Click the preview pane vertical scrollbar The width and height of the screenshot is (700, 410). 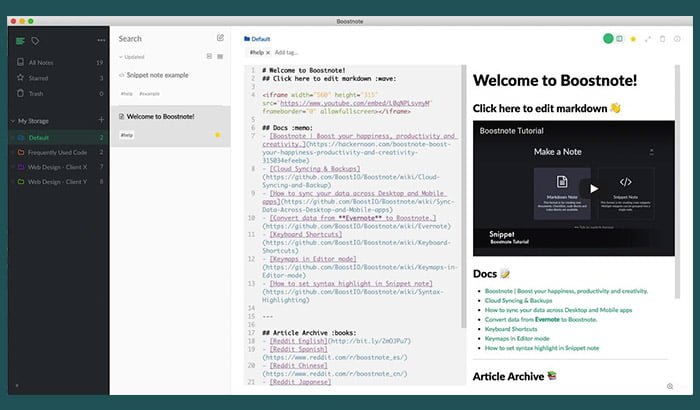tap(677, 181)
